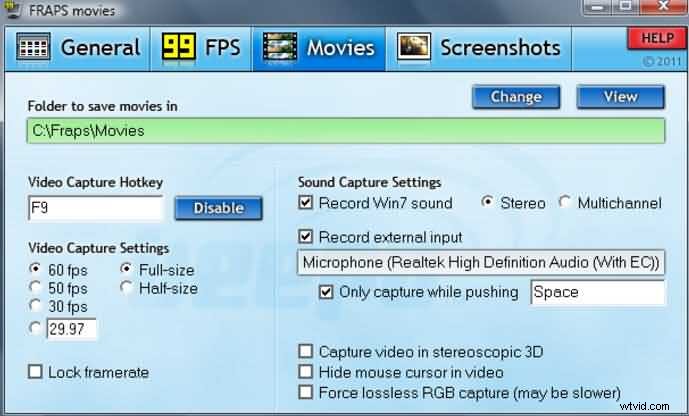
Task: Click the Video Capture Hotkey field
Action: click(x=95, y=208)
